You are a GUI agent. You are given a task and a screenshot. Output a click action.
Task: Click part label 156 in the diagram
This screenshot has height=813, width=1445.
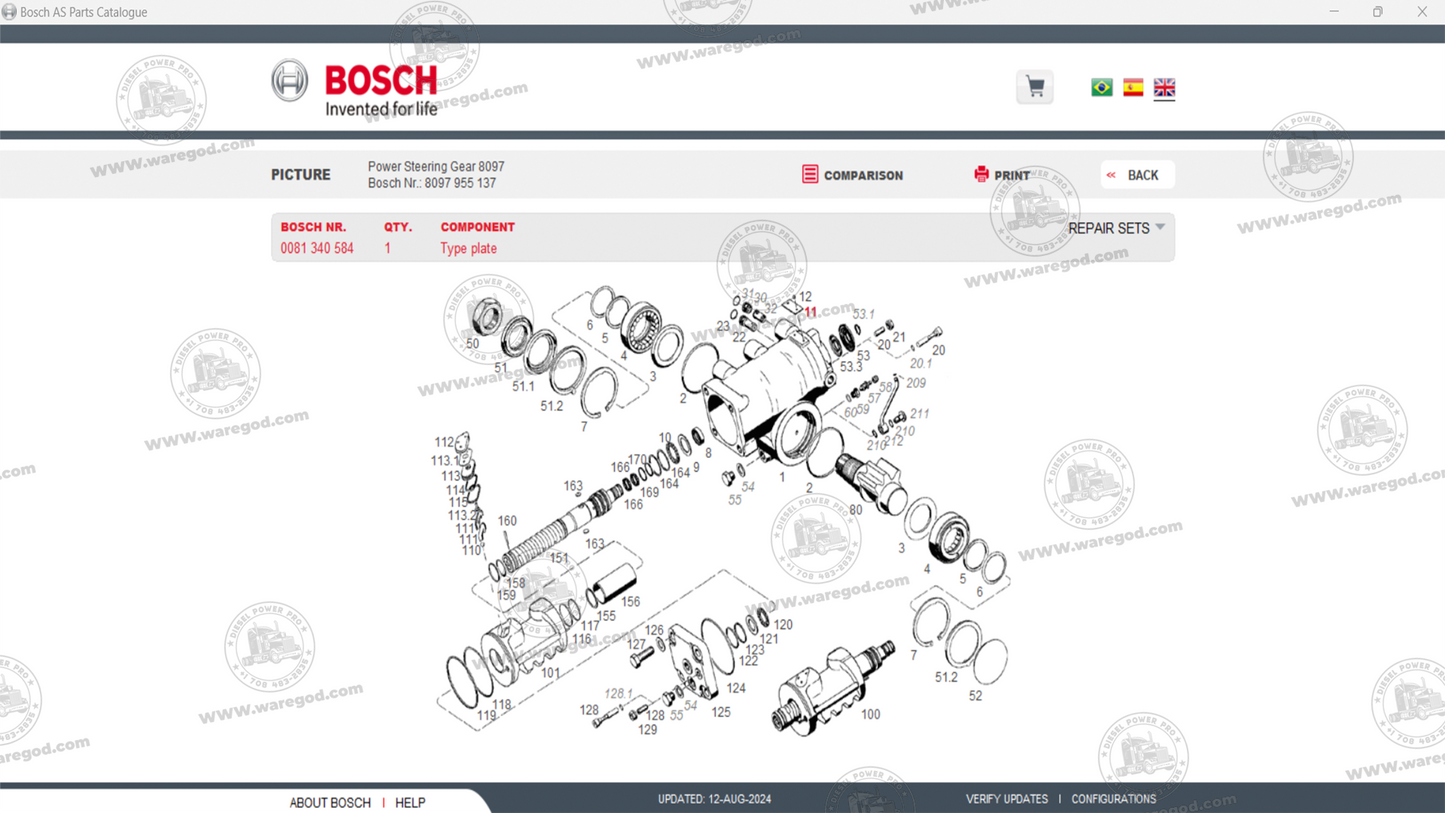click(630, 602)
